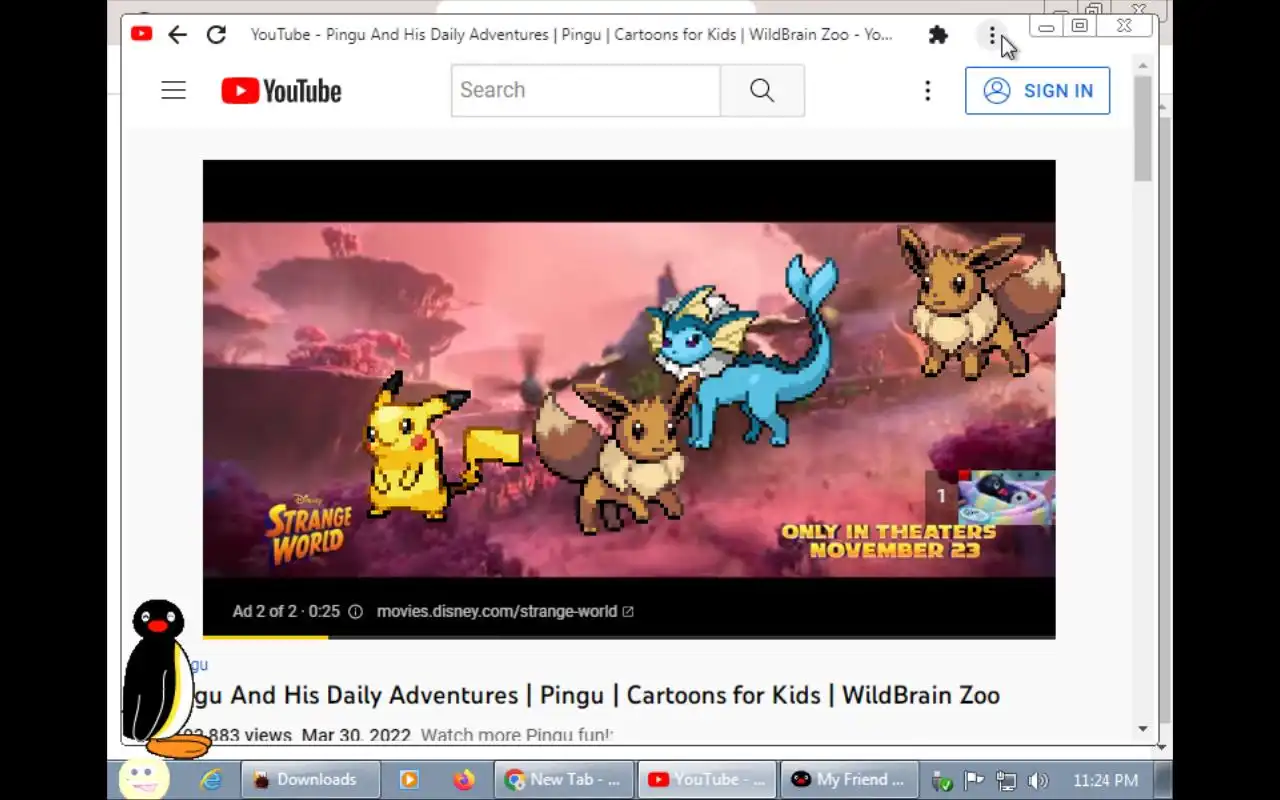The image size is (1280, 800).
Task: Go to YouTube home via logo
Action: 282,91
